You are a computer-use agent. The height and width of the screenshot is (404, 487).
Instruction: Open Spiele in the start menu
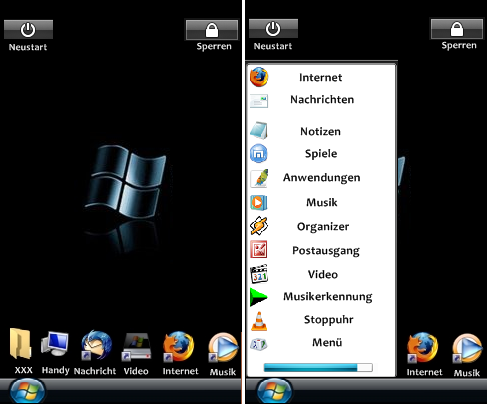(321, 153)
